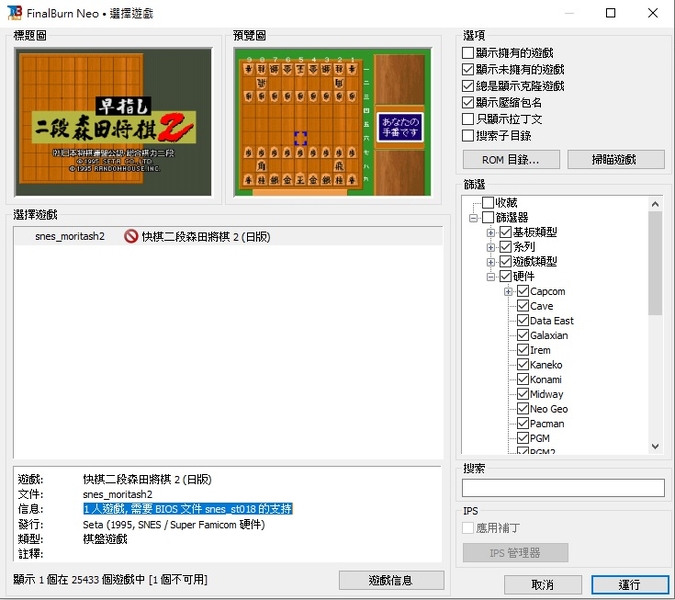Expand the 基板類型 tree node
675x600 pixels.
pyautogui.click(x=490, y=232)
